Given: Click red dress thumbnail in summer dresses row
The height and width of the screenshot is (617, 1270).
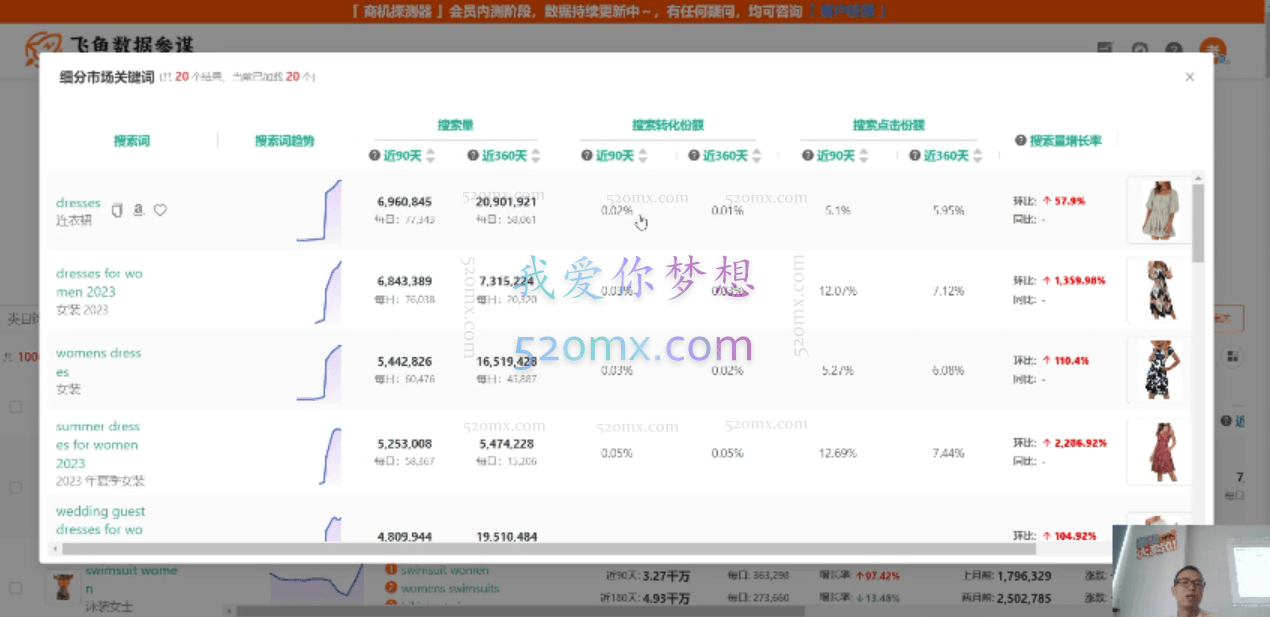Looking at the screenshot, I should [1159, 452].
